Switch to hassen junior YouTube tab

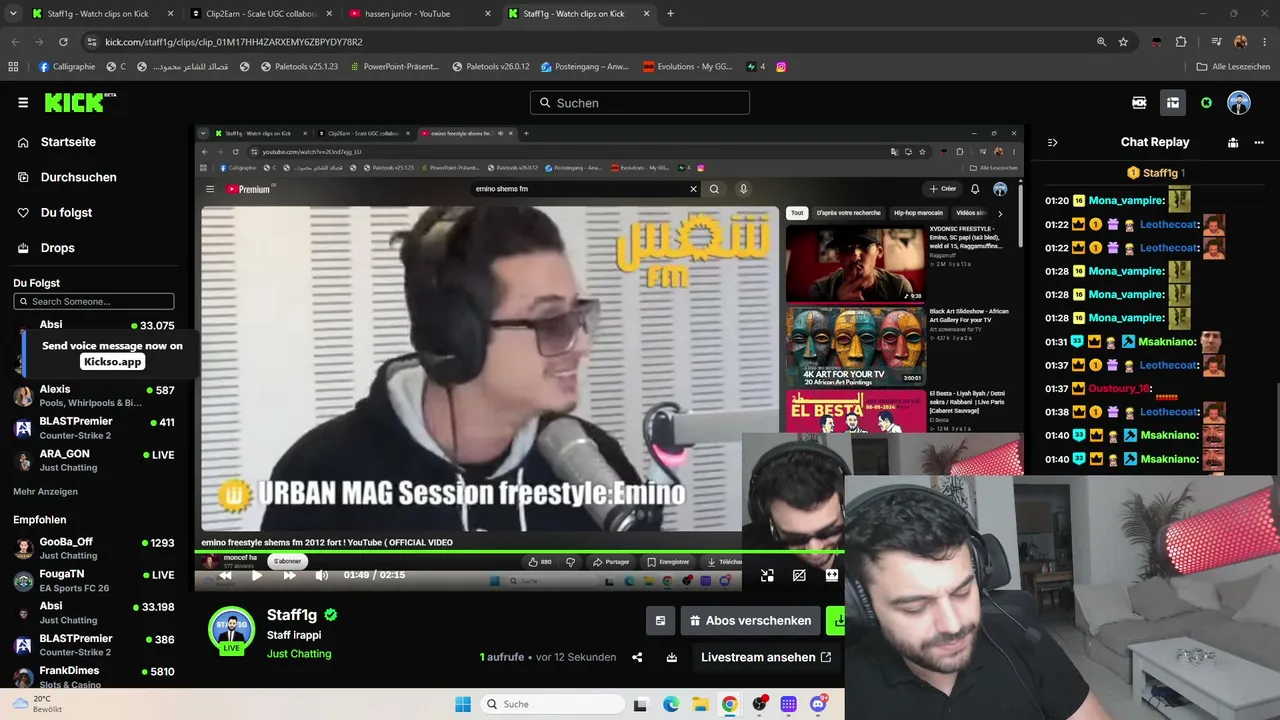(420, 14)
